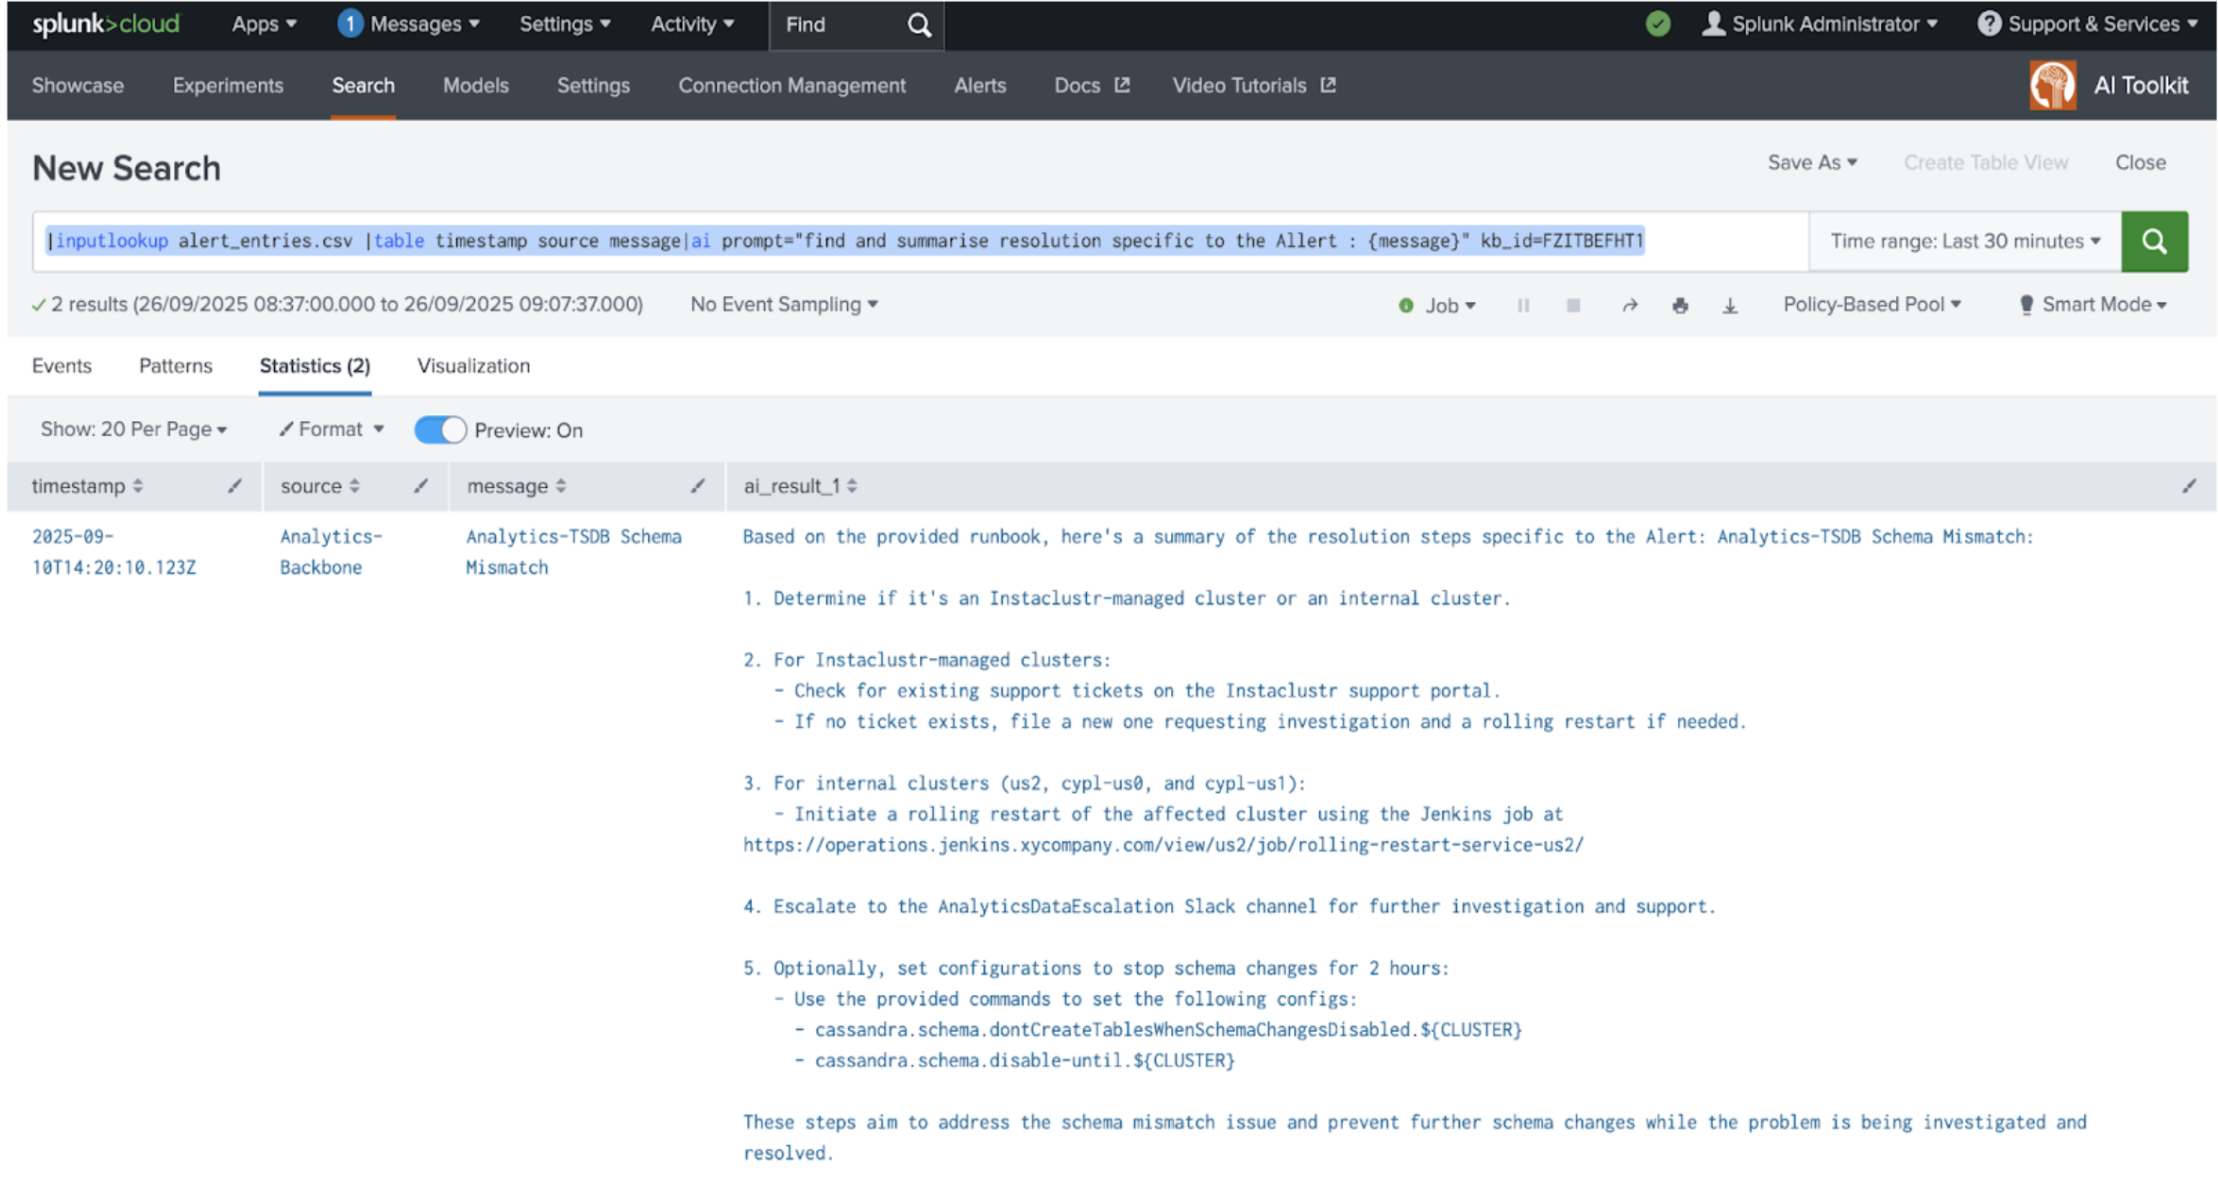This screenshot has height=1192, width=2218.
Task: Open the Splunk Administrator user menu
Action: tap(1820, 24)
